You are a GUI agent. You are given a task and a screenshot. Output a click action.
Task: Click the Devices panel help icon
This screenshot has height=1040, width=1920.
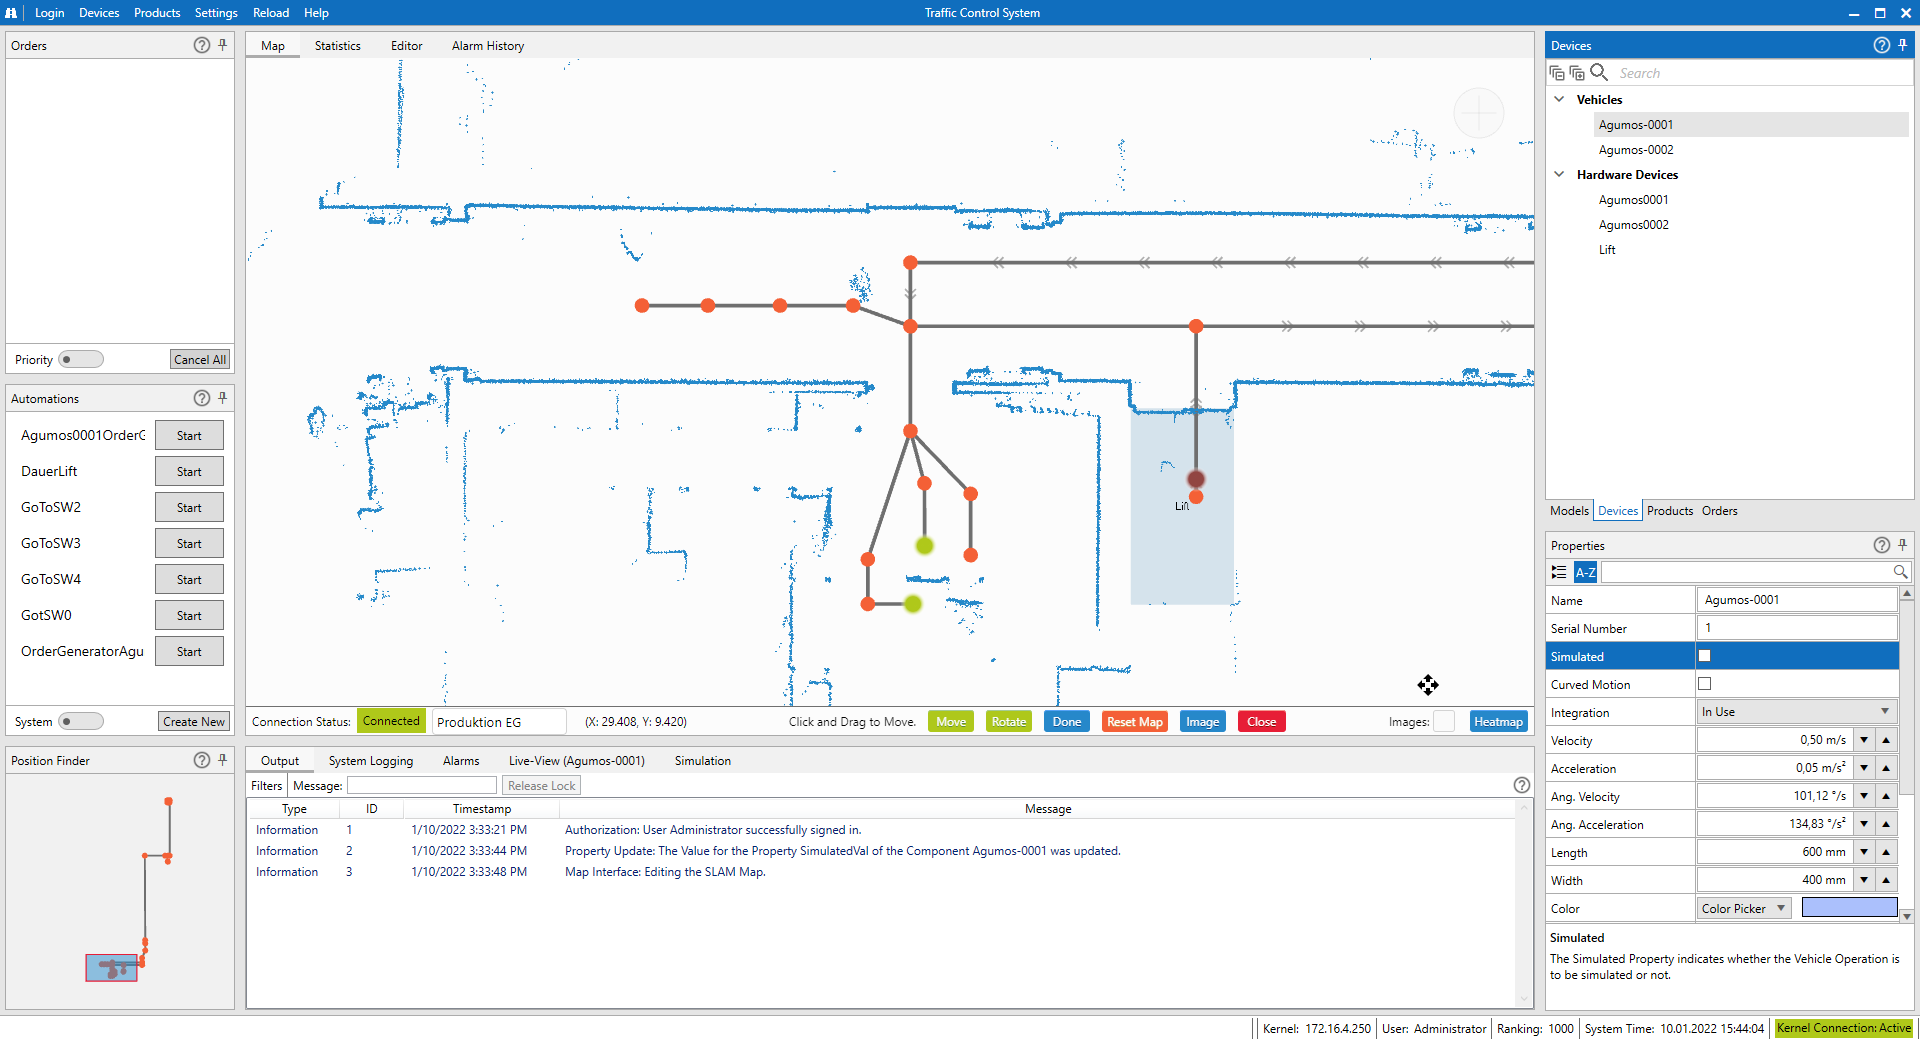click(1881, 45)
